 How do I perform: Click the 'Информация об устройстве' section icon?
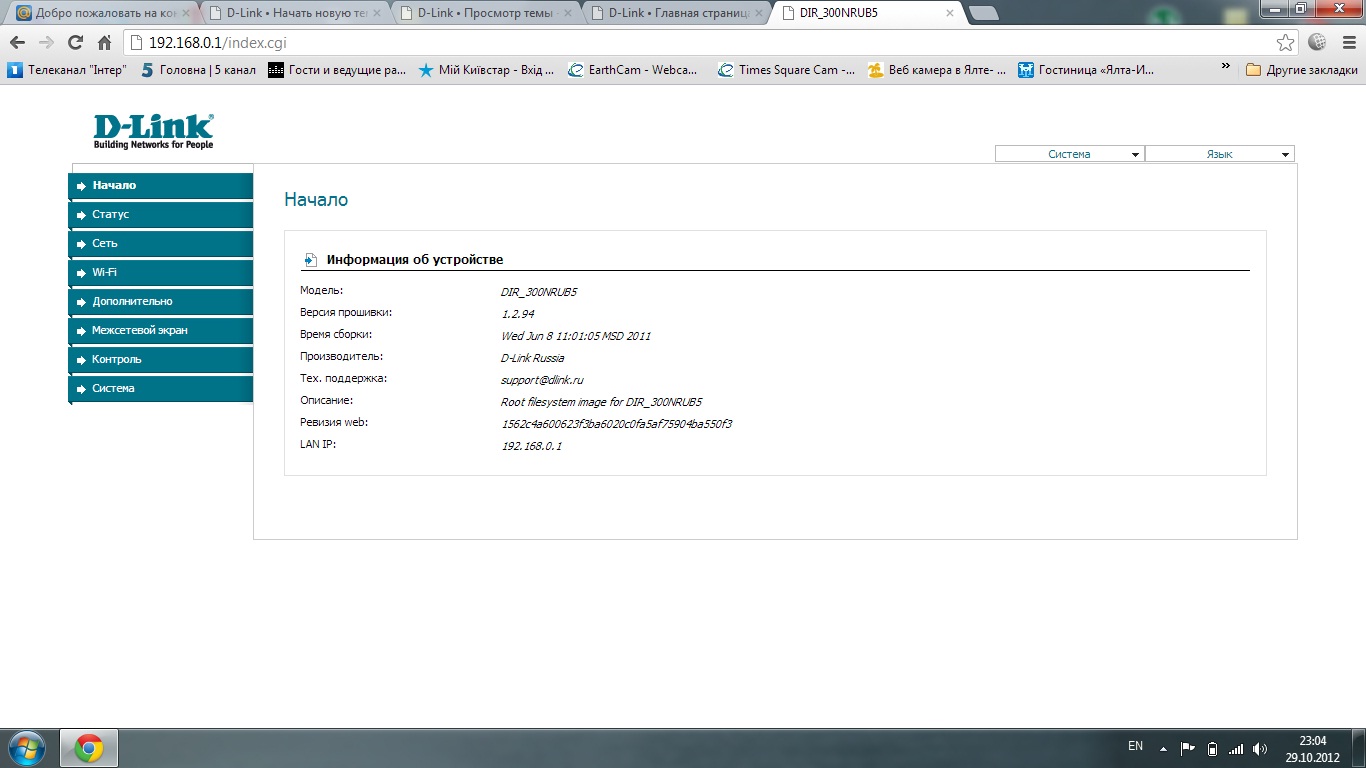pyautogui.click(x=310, y=260)
